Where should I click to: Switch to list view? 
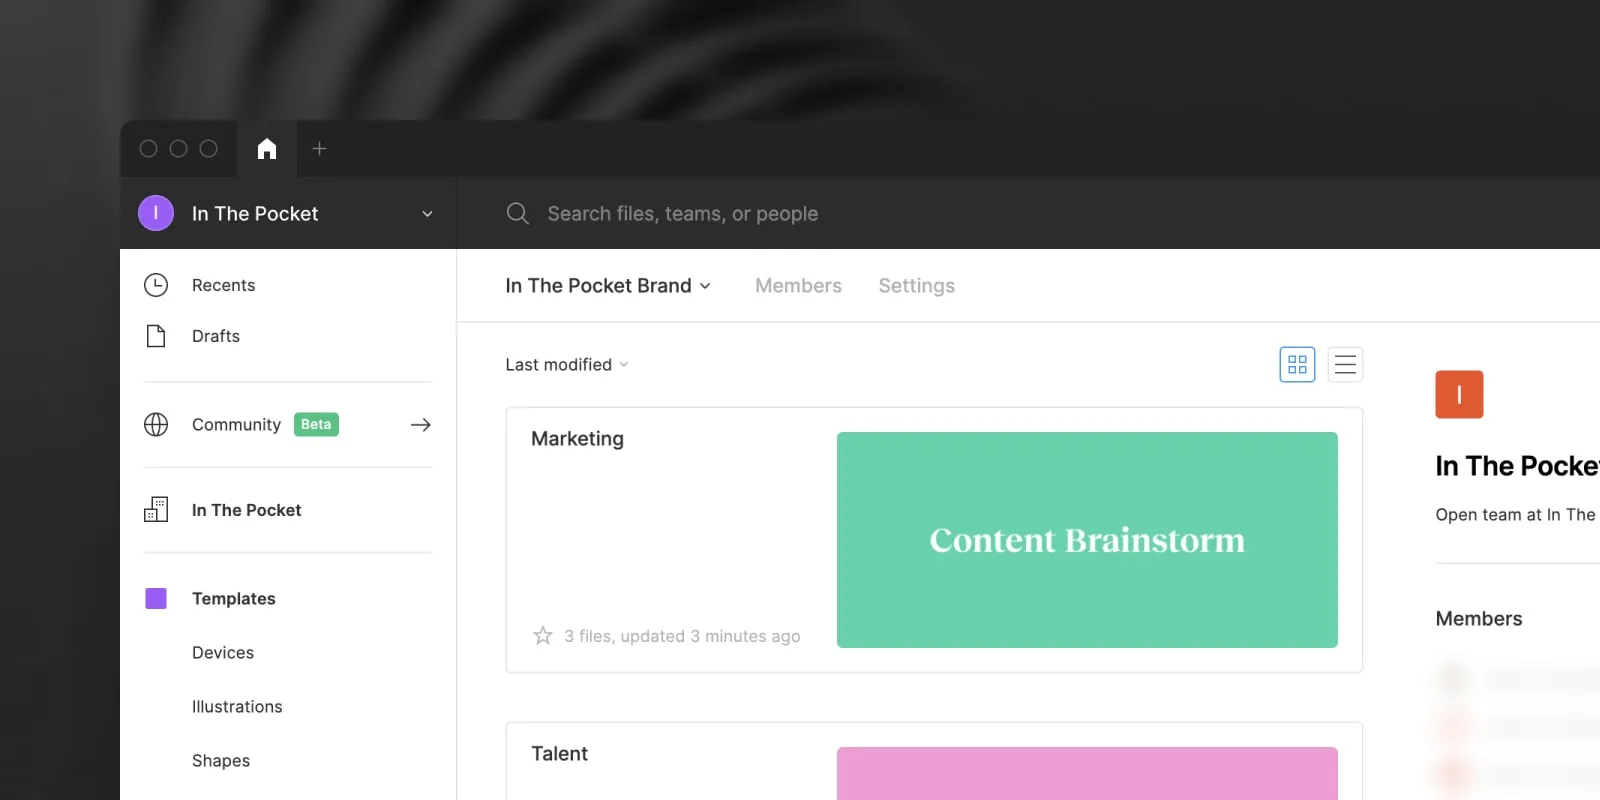[x=1345, y=365]
